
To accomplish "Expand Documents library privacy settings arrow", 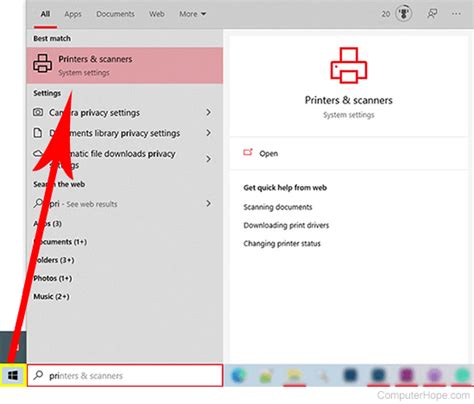I will pyautogui.click(x=208, y=133).
